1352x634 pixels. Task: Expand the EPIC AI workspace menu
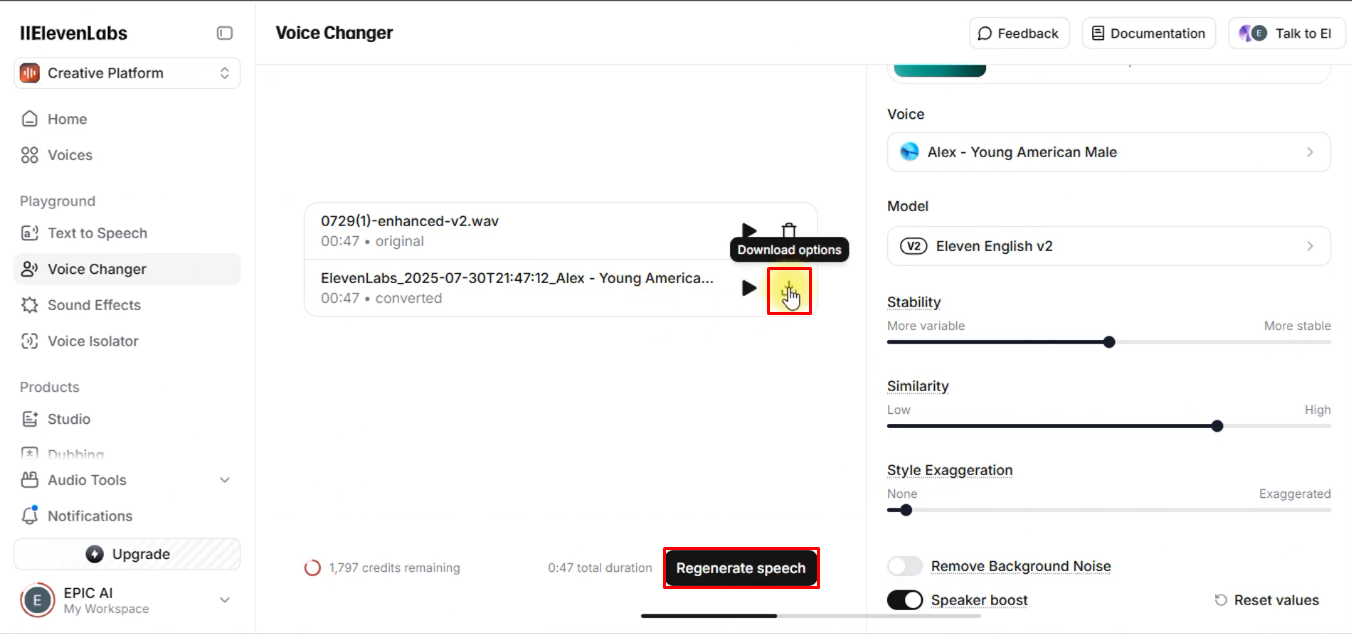click(x=224, y=600)
